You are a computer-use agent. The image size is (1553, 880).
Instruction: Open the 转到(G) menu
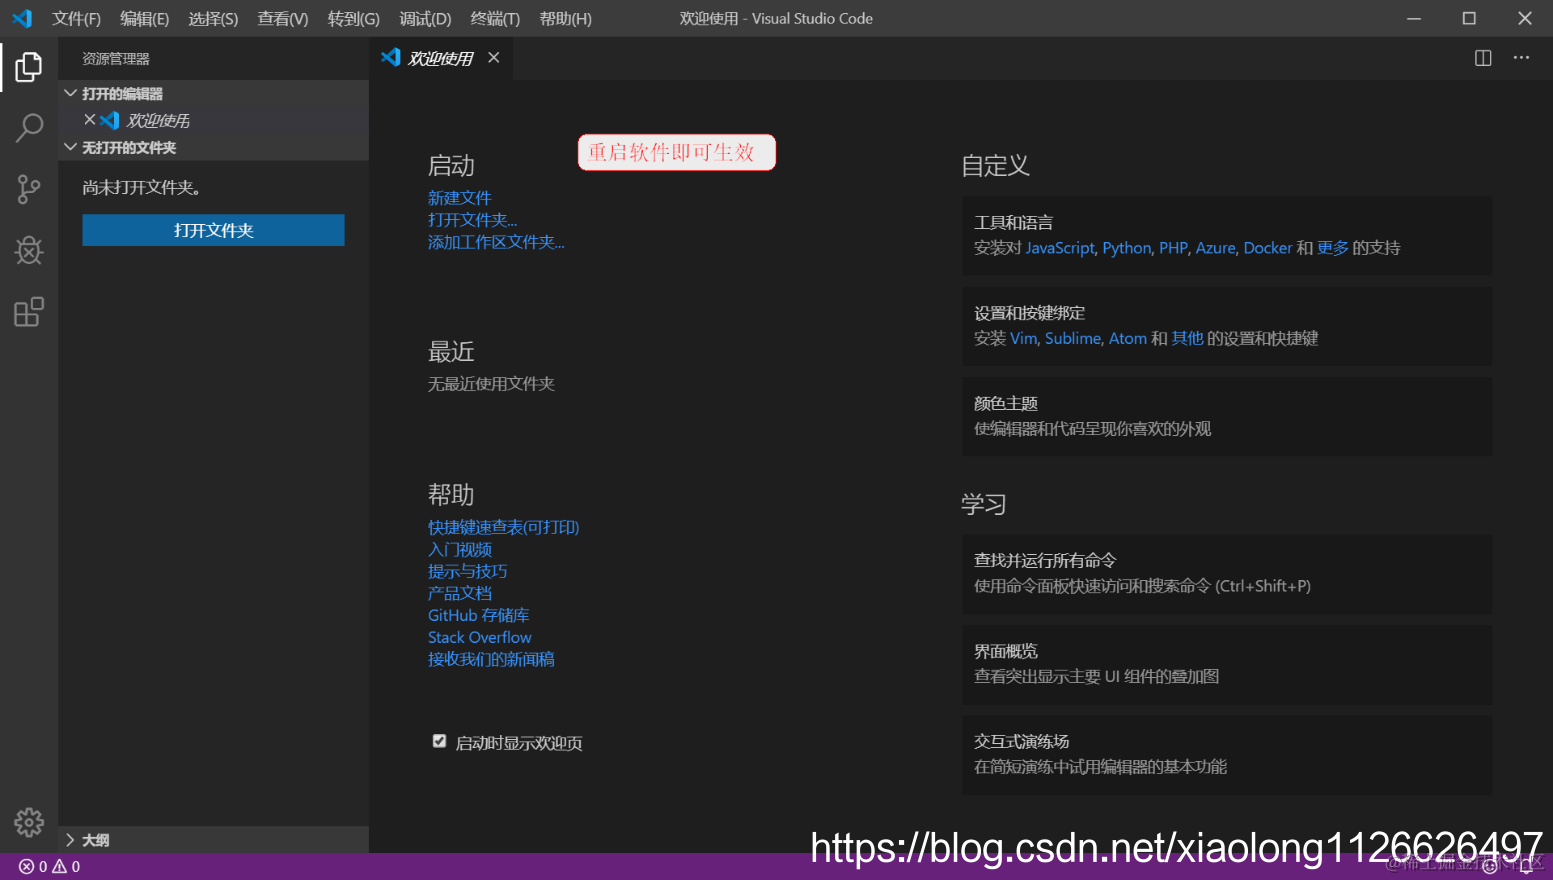(354, 19)
